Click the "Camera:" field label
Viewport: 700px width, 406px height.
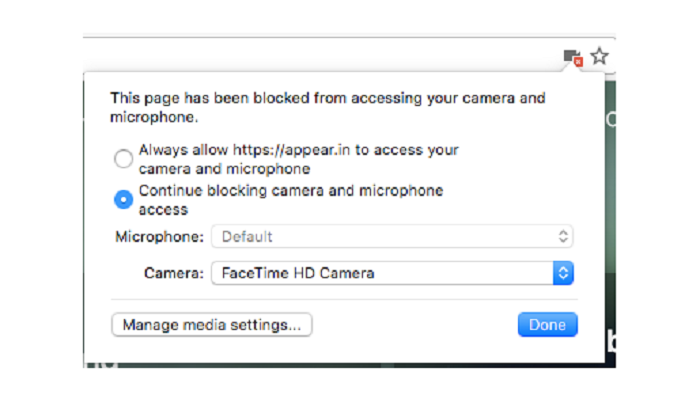pyautogui.click(x=174, y=273)
